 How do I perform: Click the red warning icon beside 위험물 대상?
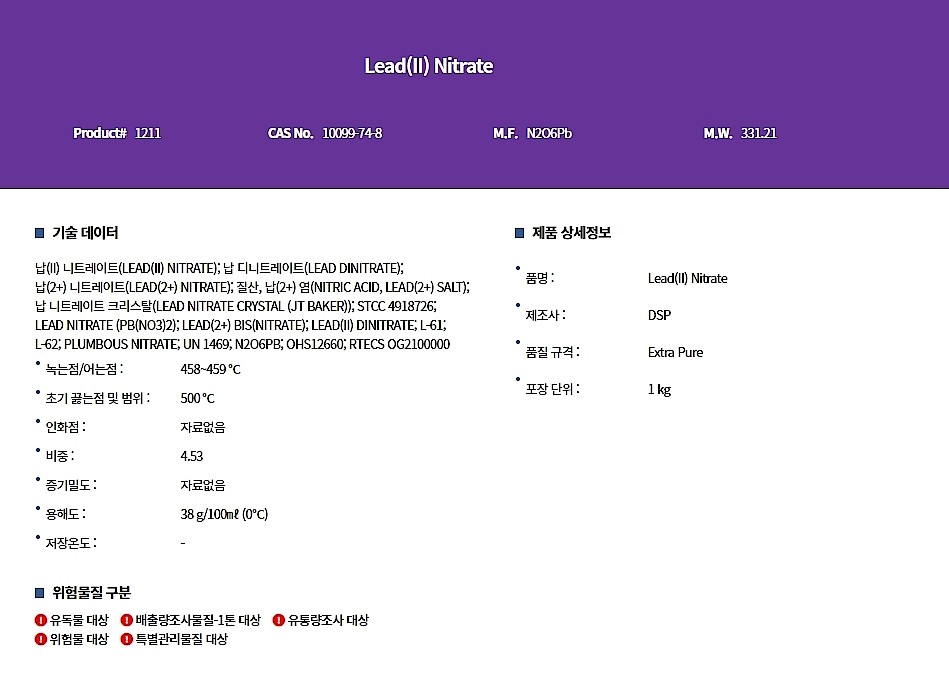(41, 639)
